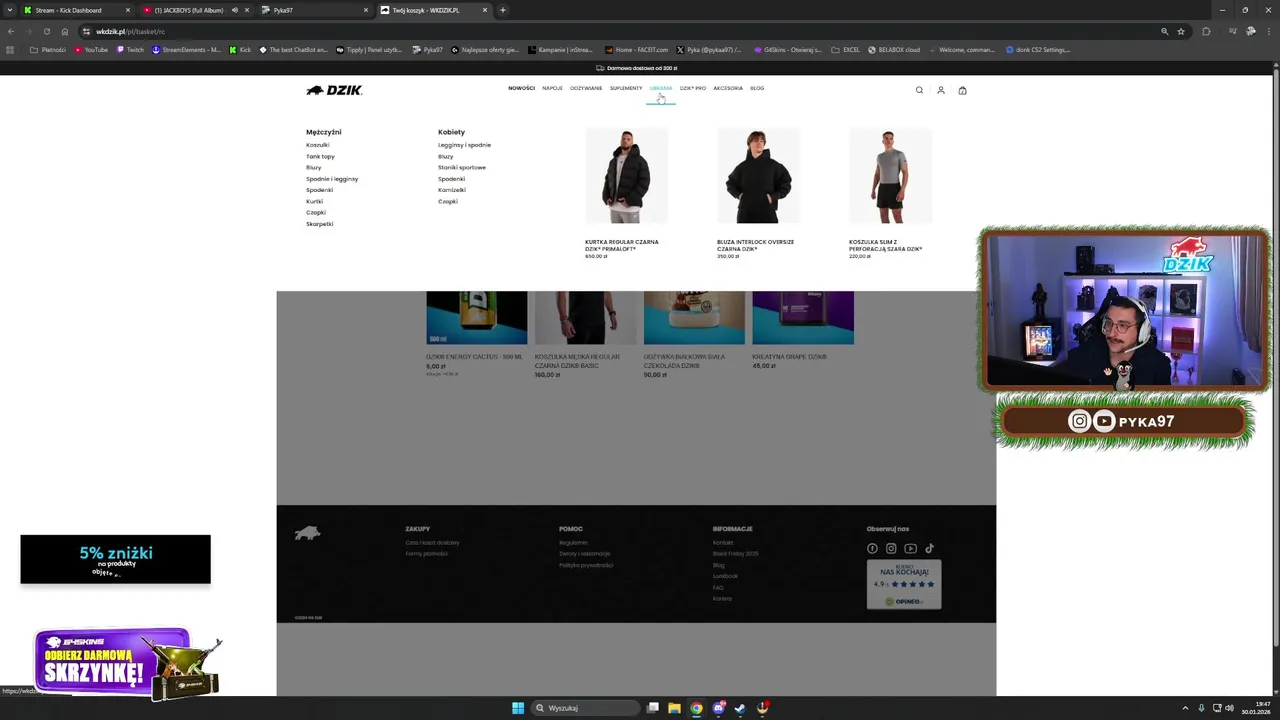Open the BLOG menu item
Viewport: 1280px width, 720px height.
757,88
